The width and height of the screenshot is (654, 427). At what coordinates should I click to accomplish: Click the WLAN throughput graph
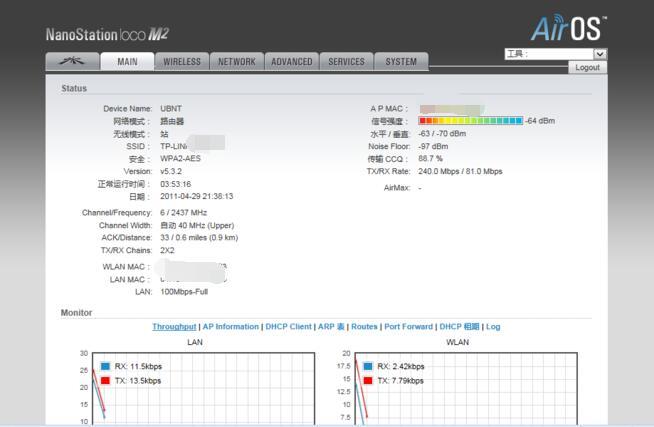(x=466, y=389)
